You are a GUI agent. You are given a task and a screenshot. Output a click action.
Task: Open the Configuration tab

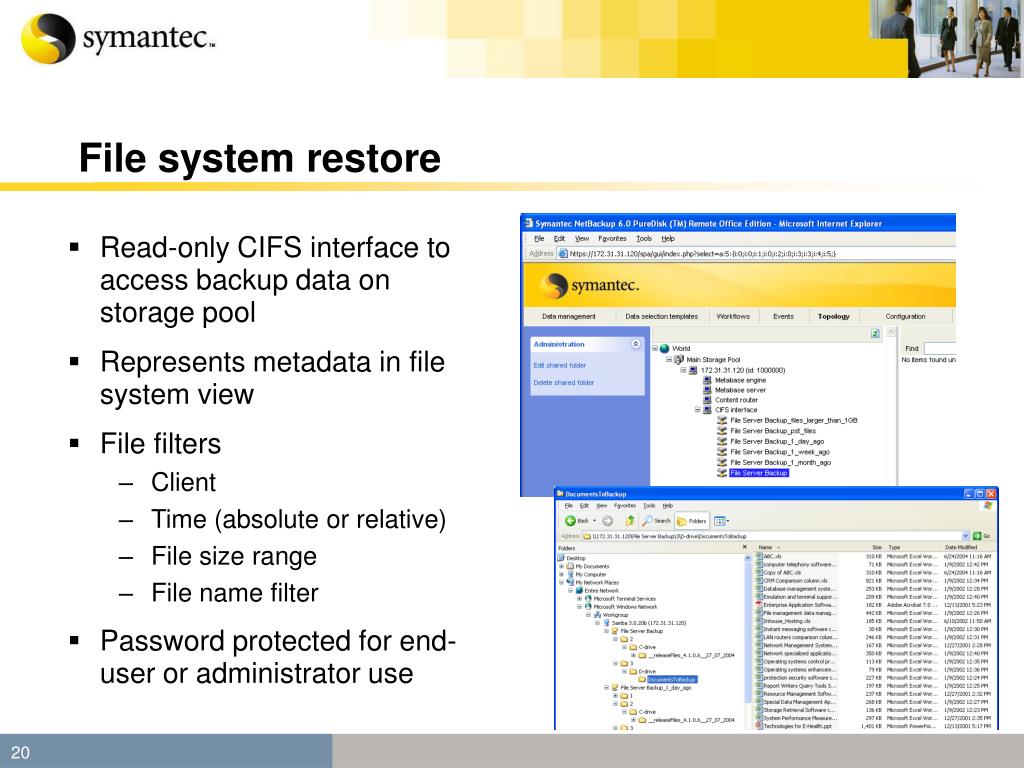(905, 316)
